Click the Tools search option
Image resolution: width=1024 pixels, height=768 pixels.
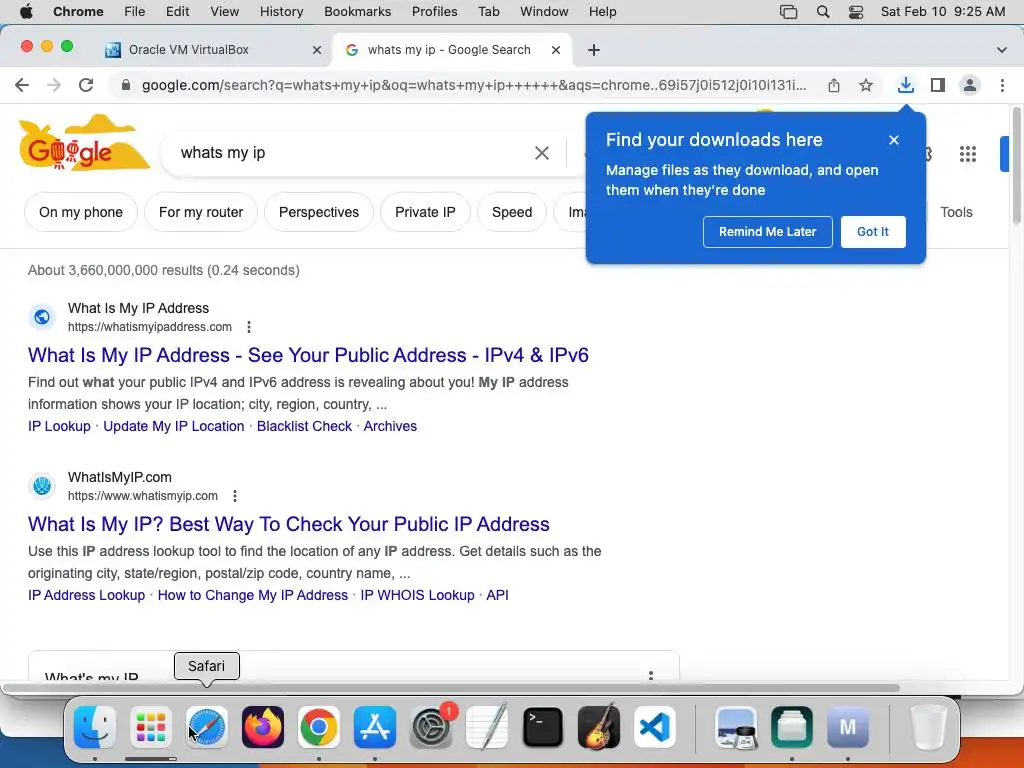956,212
